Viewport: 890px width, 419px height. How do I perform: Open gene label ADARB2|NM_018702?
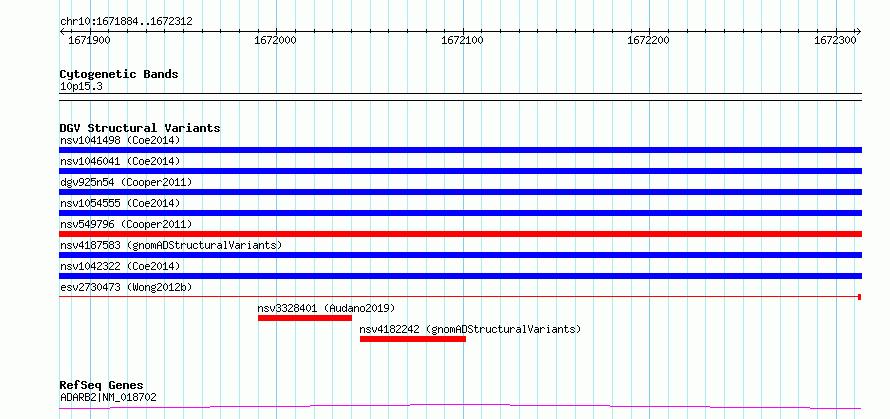click(x=108, y=397)
